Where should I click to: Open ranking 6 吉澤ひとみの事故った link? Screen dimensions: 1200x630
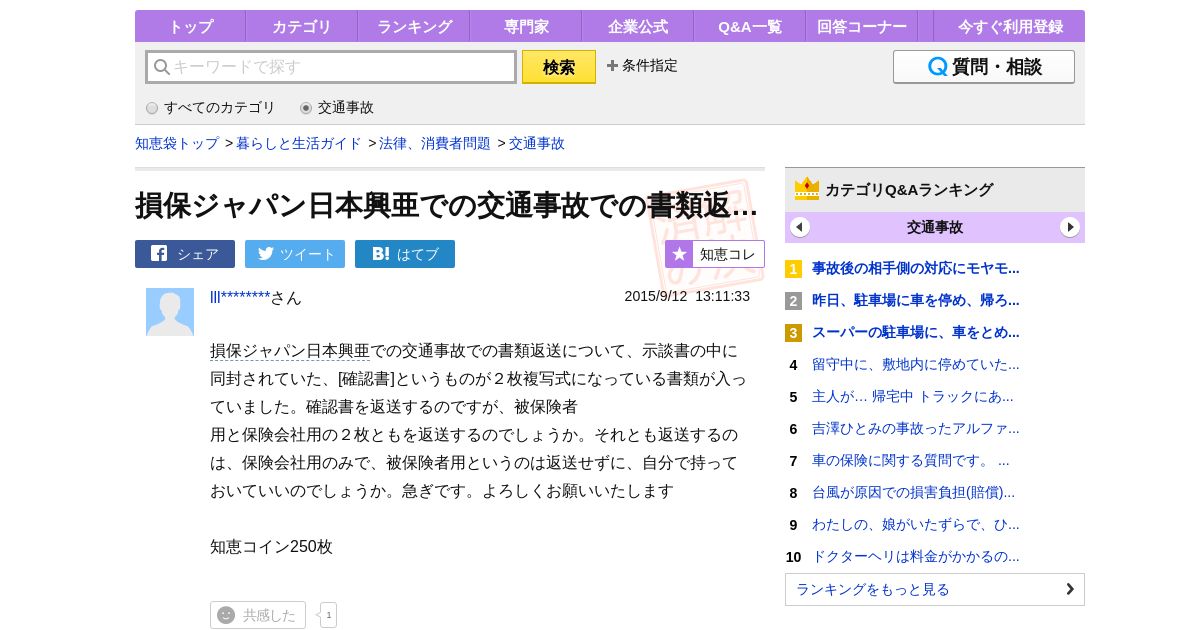pyautogui.click(x=916, y=428)
